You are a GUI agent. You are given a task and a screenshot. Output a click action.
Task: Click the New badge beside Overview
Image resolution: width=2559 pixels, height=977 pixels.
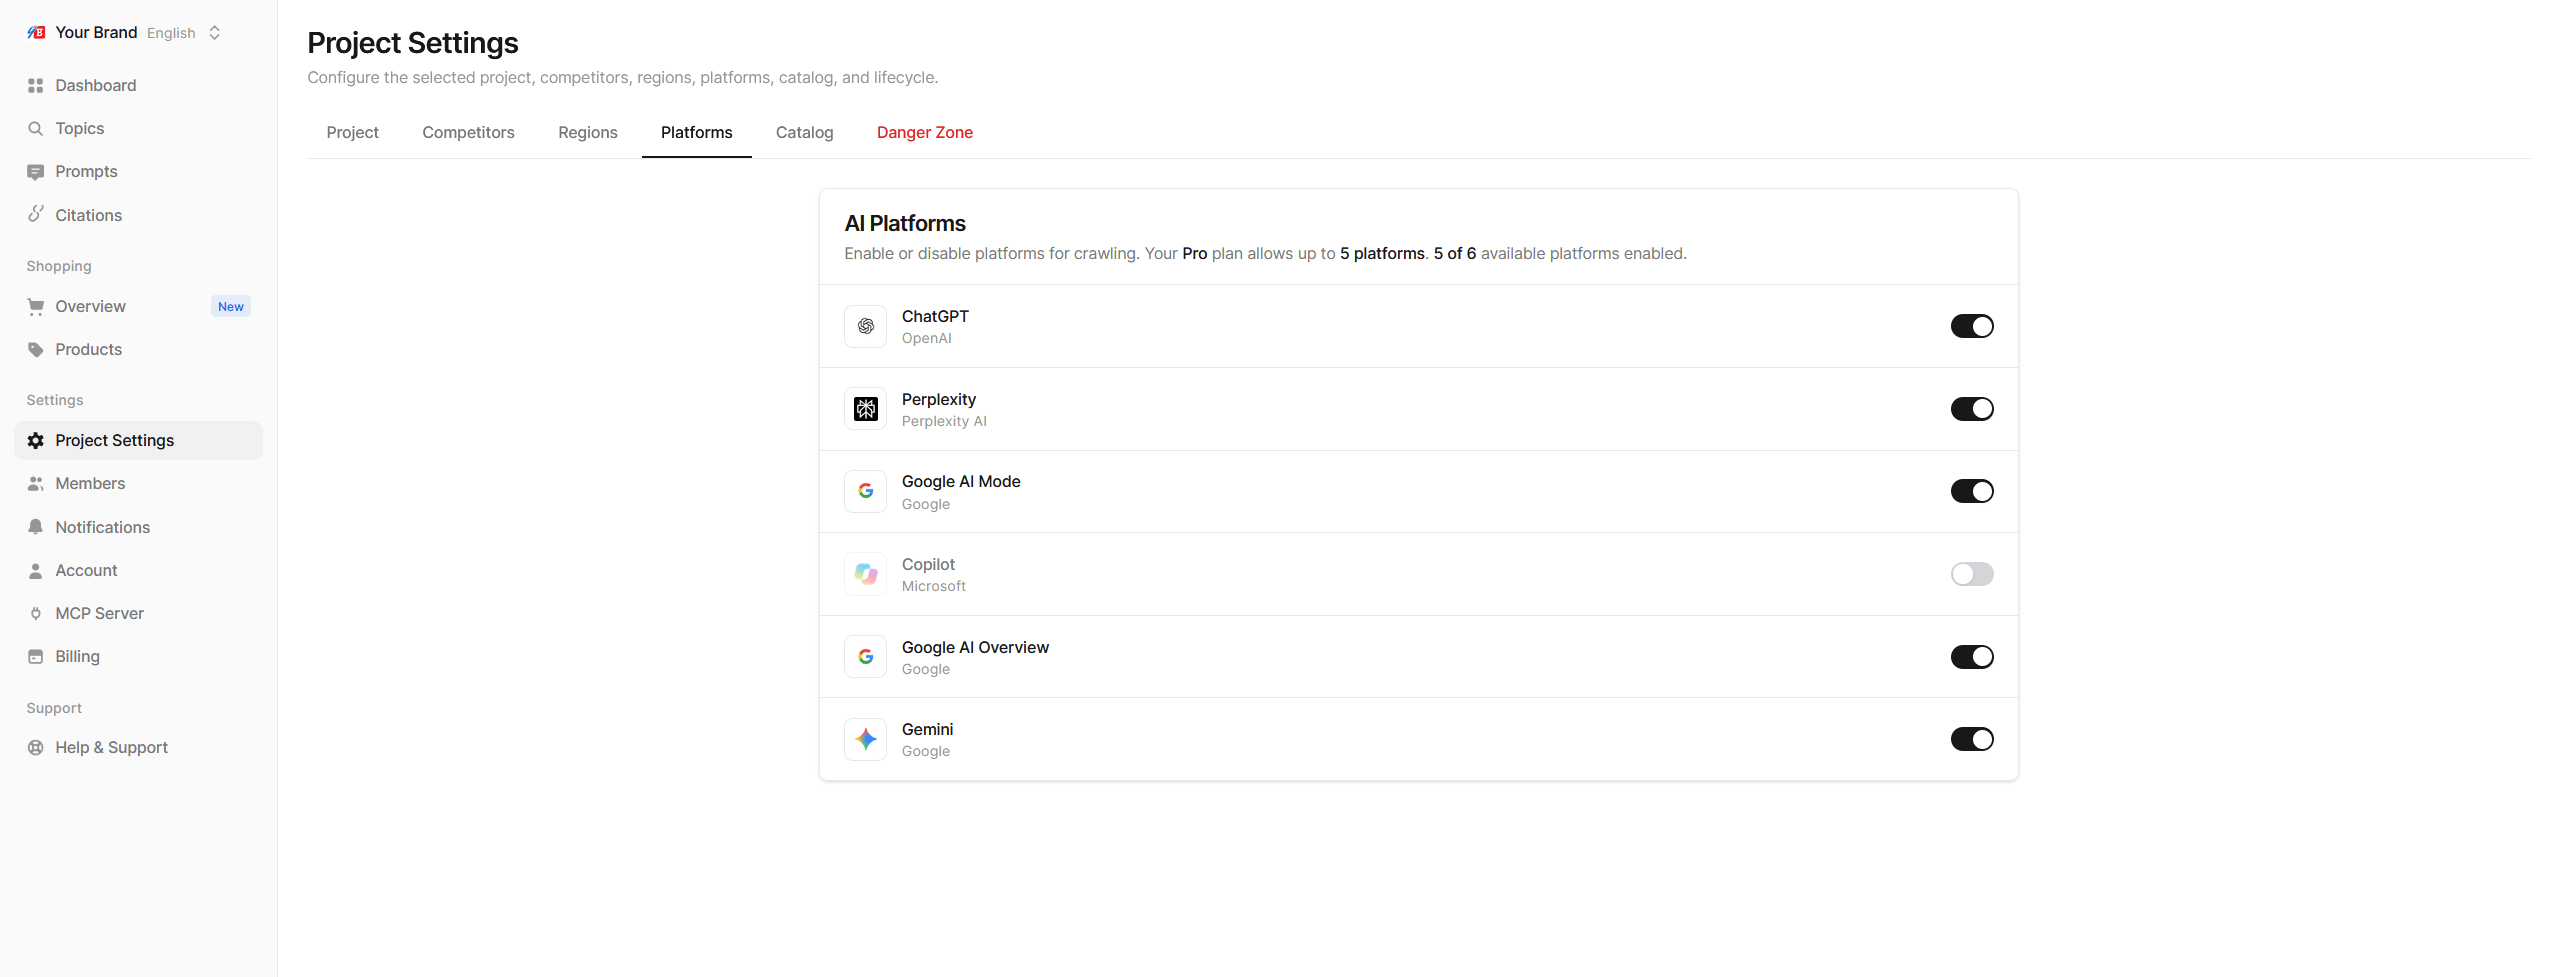pos(231,307)
